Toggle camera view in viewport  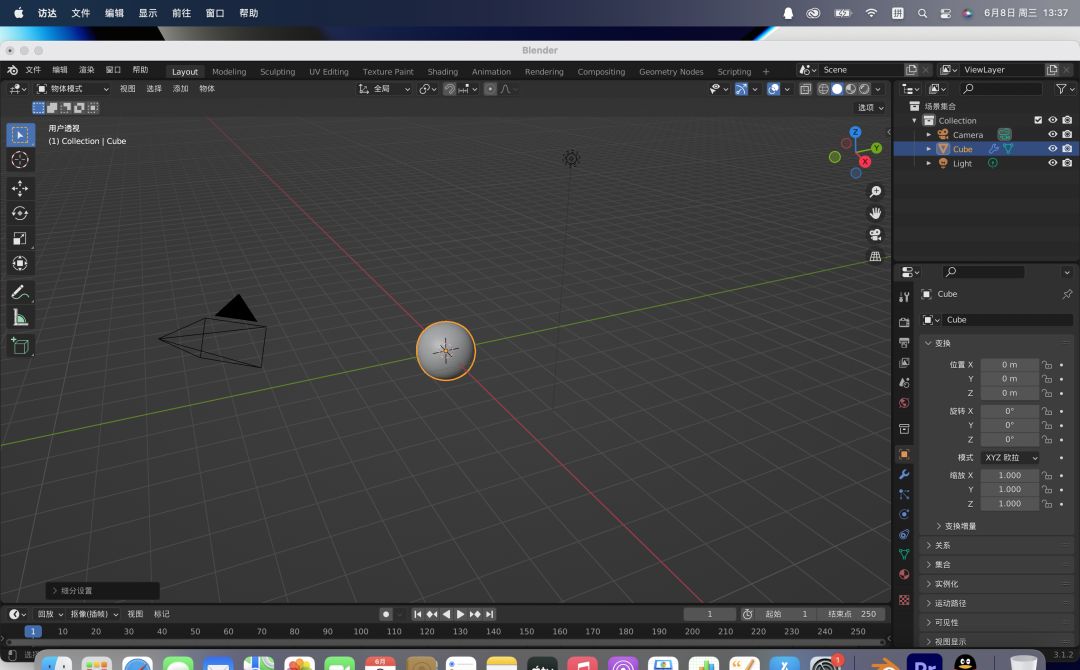point(875,235)
